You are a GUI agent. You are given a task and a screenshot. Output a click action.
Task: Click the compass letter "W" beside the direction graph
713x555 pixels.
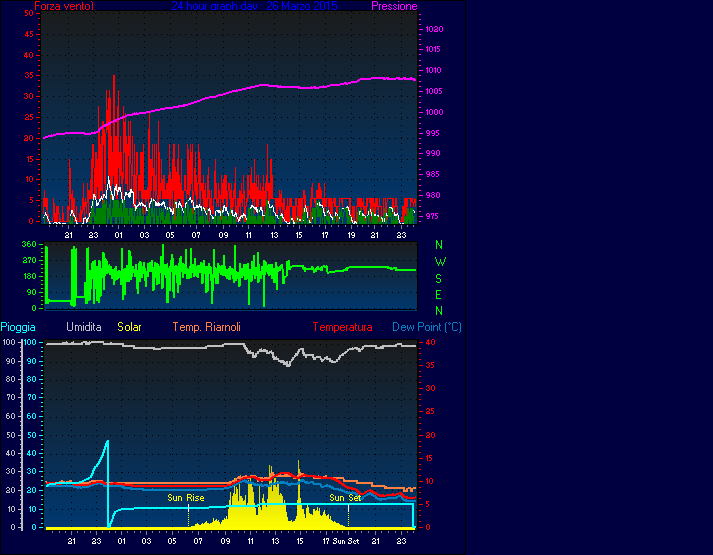tap(440, 262)
